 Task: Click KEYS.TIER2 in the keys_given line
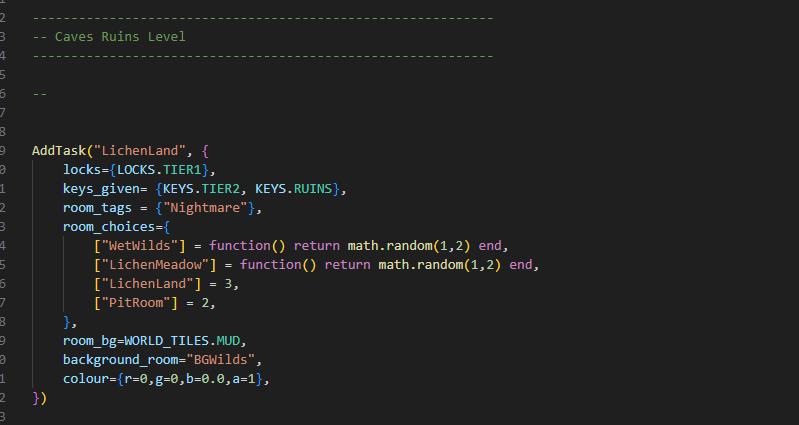[x=201, y=189]
